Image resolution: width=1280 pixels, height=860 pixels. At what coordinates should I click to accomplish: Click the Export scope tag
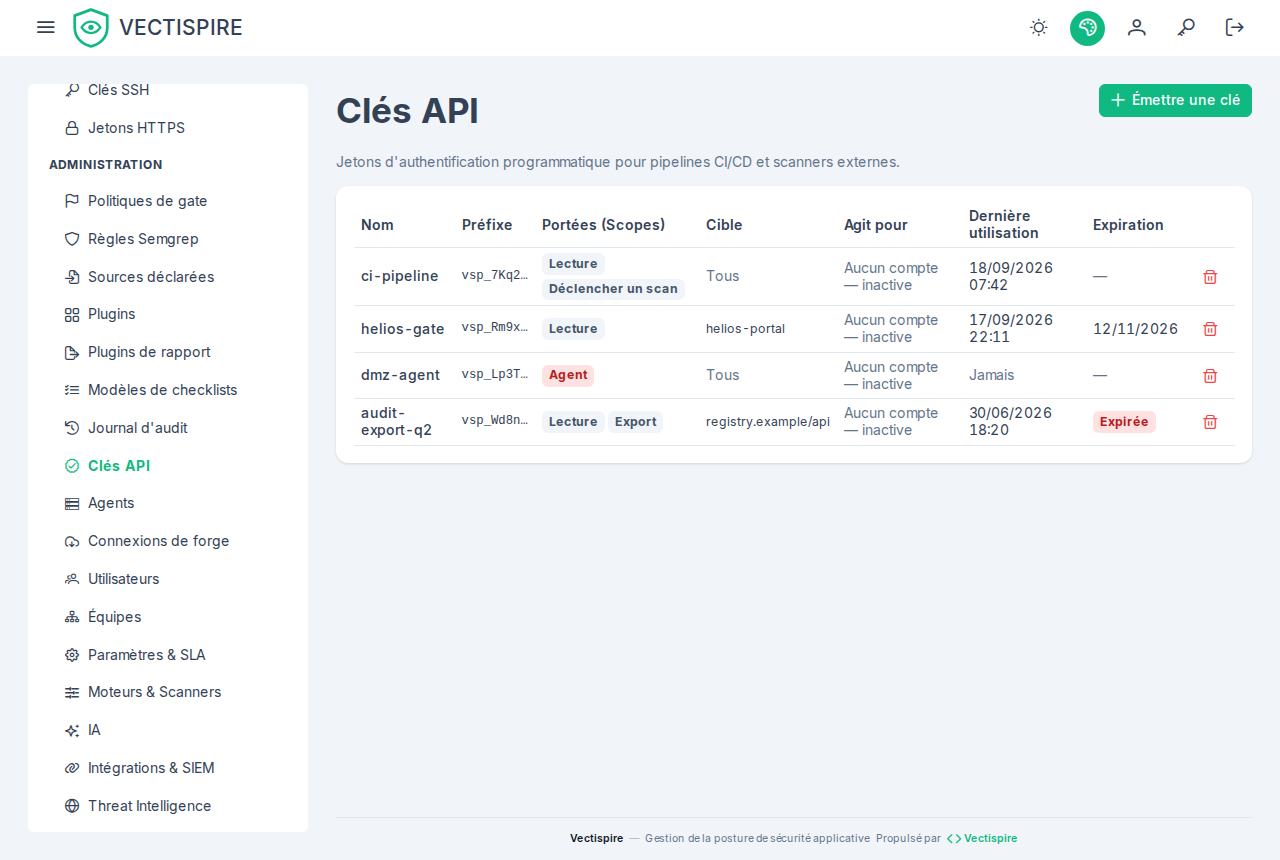click(x=635, y=422)
